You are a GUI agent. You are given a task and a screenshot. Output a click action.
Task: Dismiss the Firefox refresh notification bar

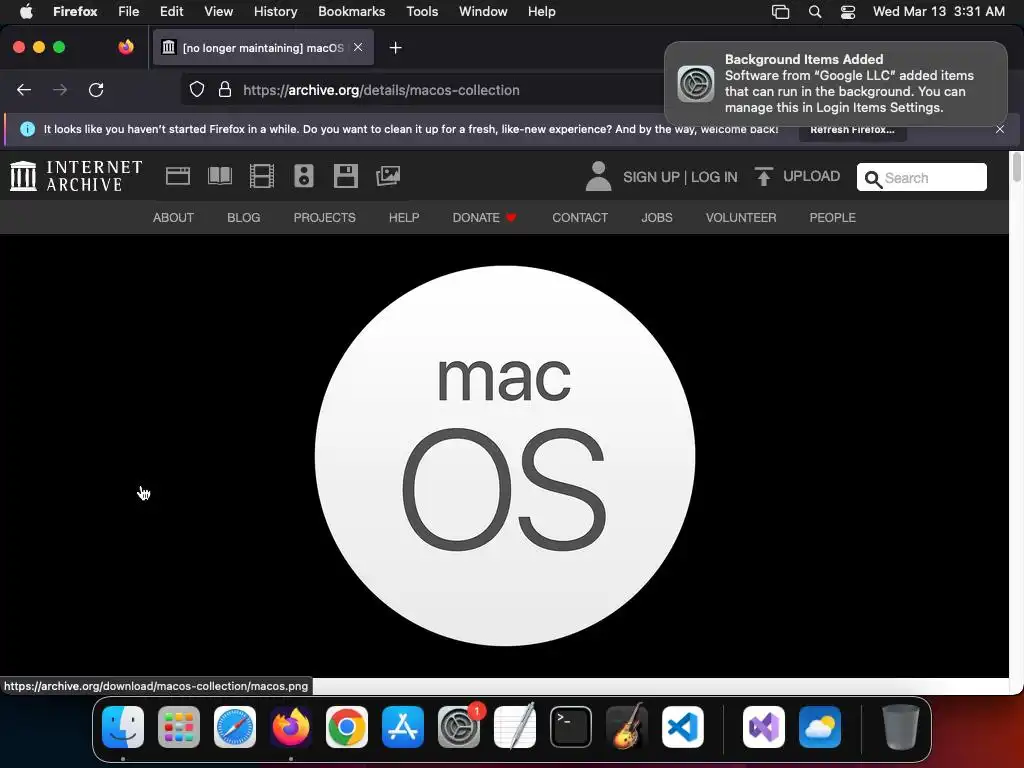[1000, 129]
